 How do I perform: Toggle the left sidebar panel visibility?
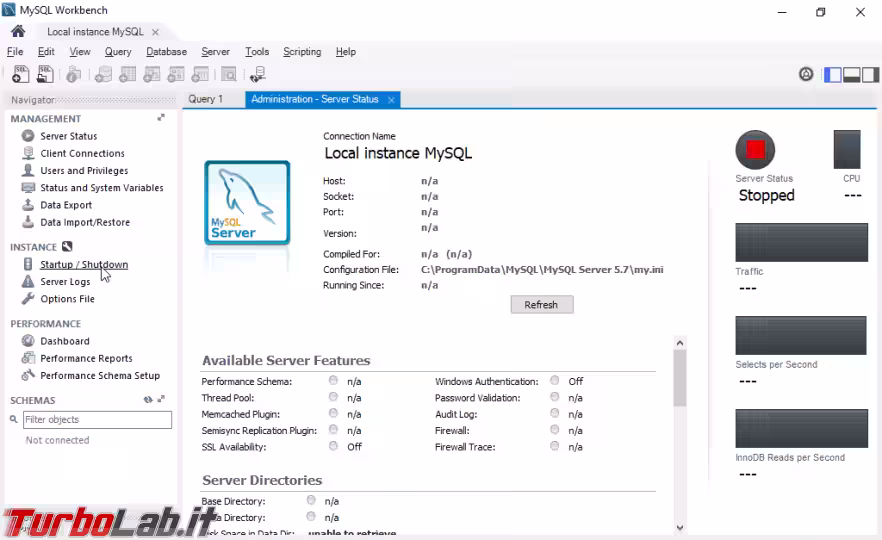(x=832, y=75)
